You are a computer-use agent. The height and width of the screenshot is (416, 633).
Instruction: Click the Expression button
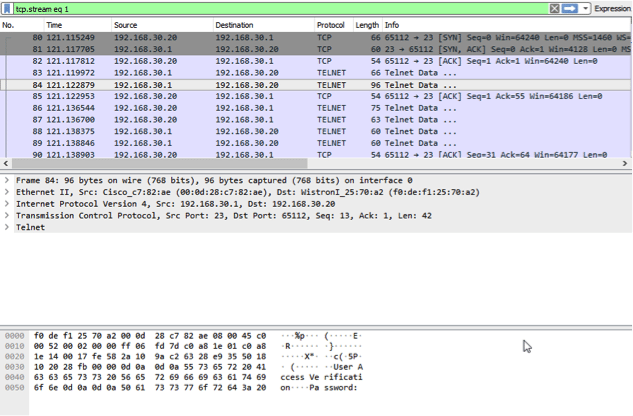coord(612,8)
